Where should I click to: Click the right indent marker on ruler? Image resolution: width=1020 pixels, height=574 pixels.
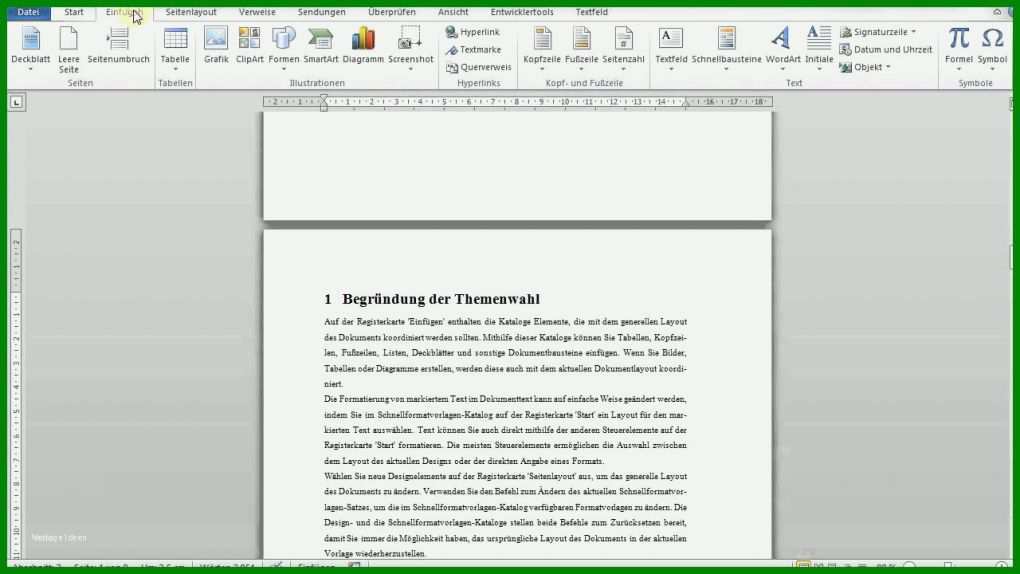pos(686,104)
